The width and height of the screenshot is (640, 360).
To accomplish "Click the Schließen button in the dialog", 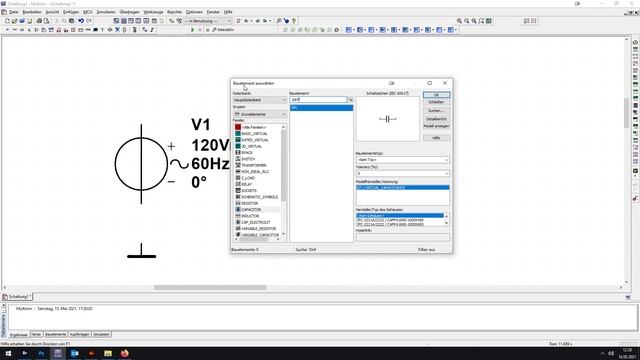I will coord(436,102).
